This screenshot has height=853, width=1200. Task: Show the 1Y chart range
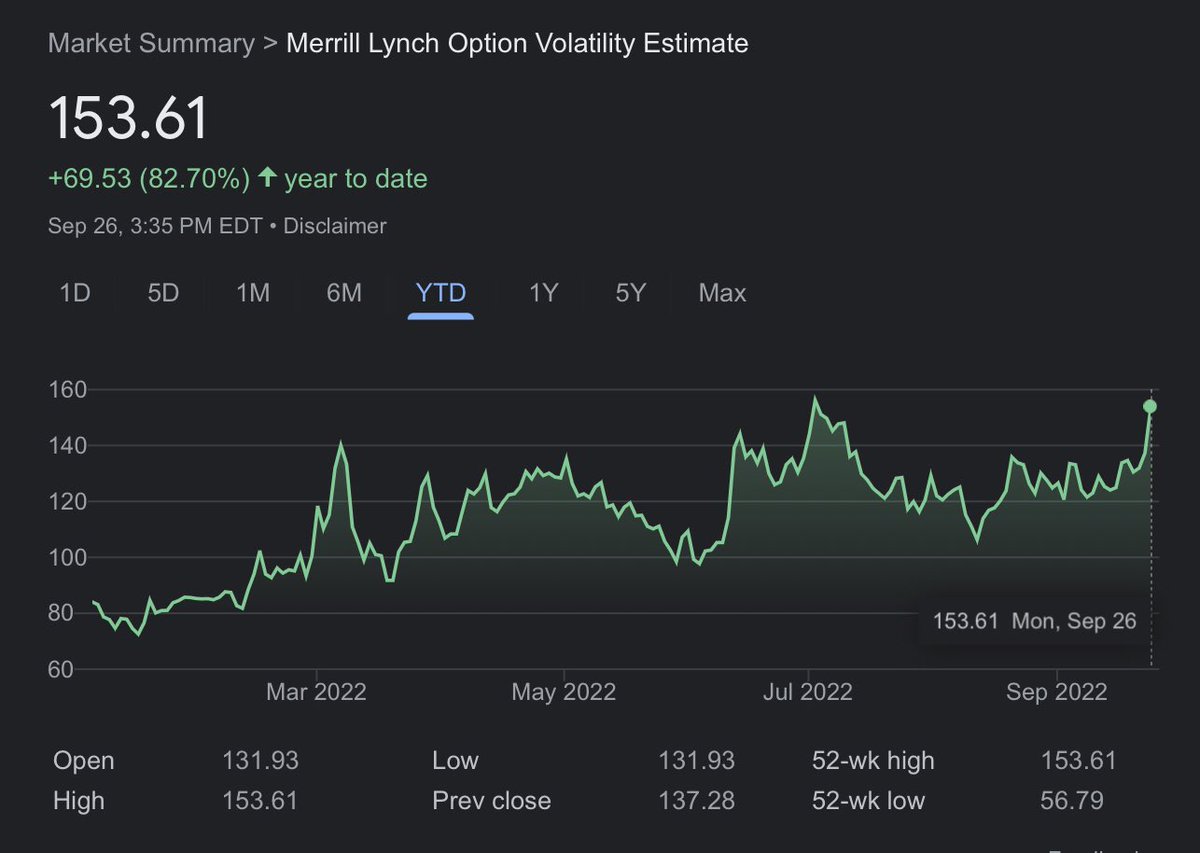(543, 293)
